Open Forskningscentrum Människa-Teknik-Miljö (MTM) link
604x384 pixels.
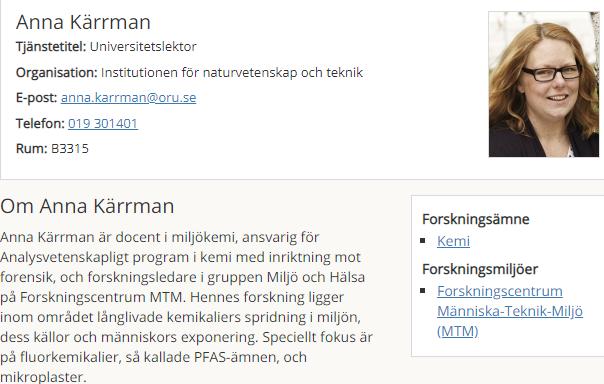point(510,311)
